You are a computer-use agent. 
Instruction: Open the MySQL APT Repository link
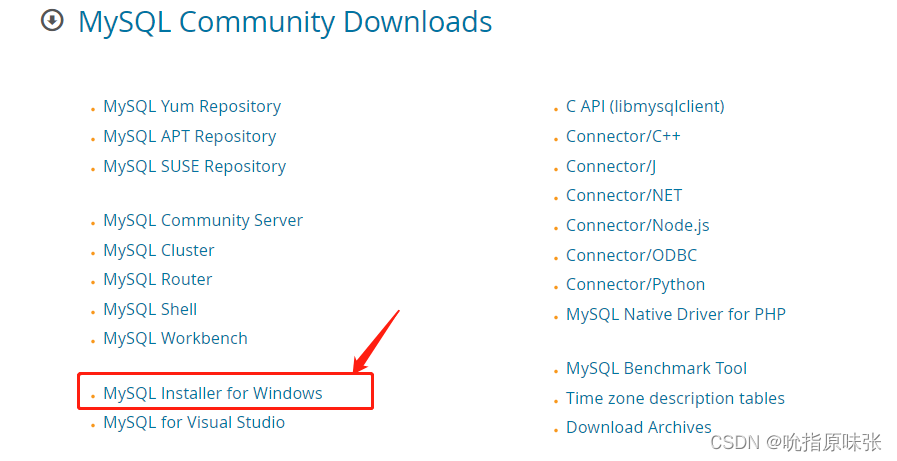point(189,137)
